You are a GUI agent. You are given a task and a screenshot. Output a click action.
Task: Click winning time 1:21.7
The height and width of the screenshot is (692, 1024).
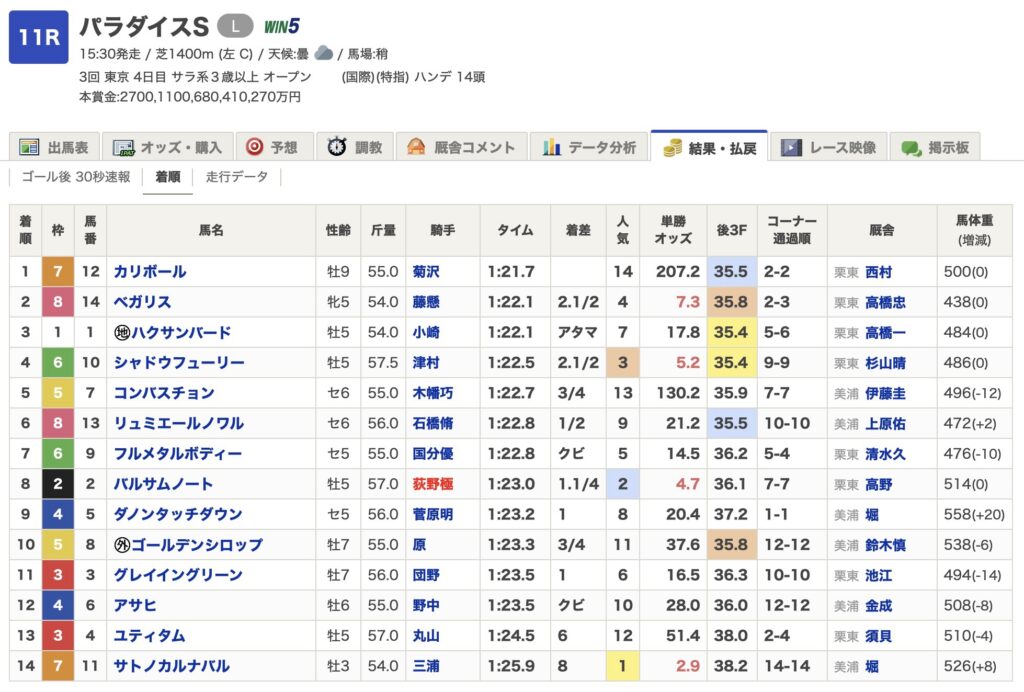511,272
